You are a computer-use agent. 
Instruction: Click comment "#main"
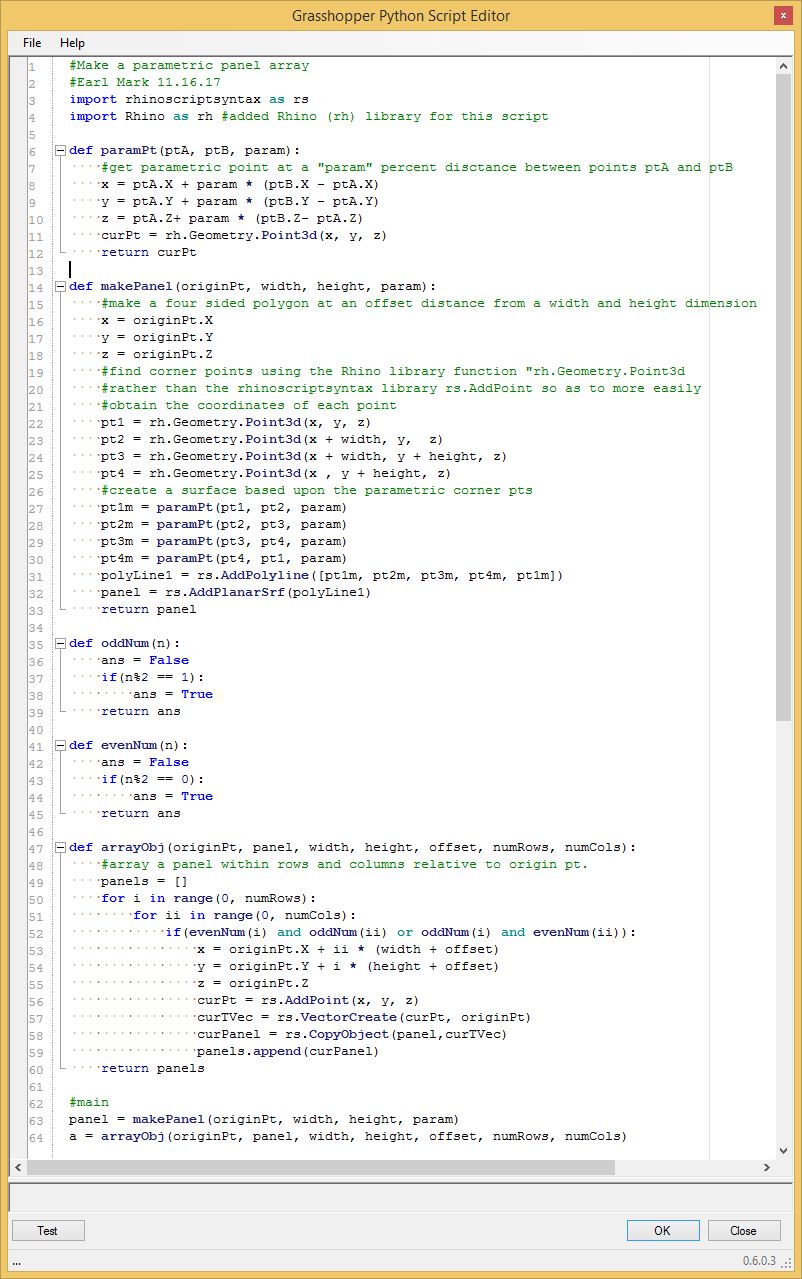click(89, 1102)
